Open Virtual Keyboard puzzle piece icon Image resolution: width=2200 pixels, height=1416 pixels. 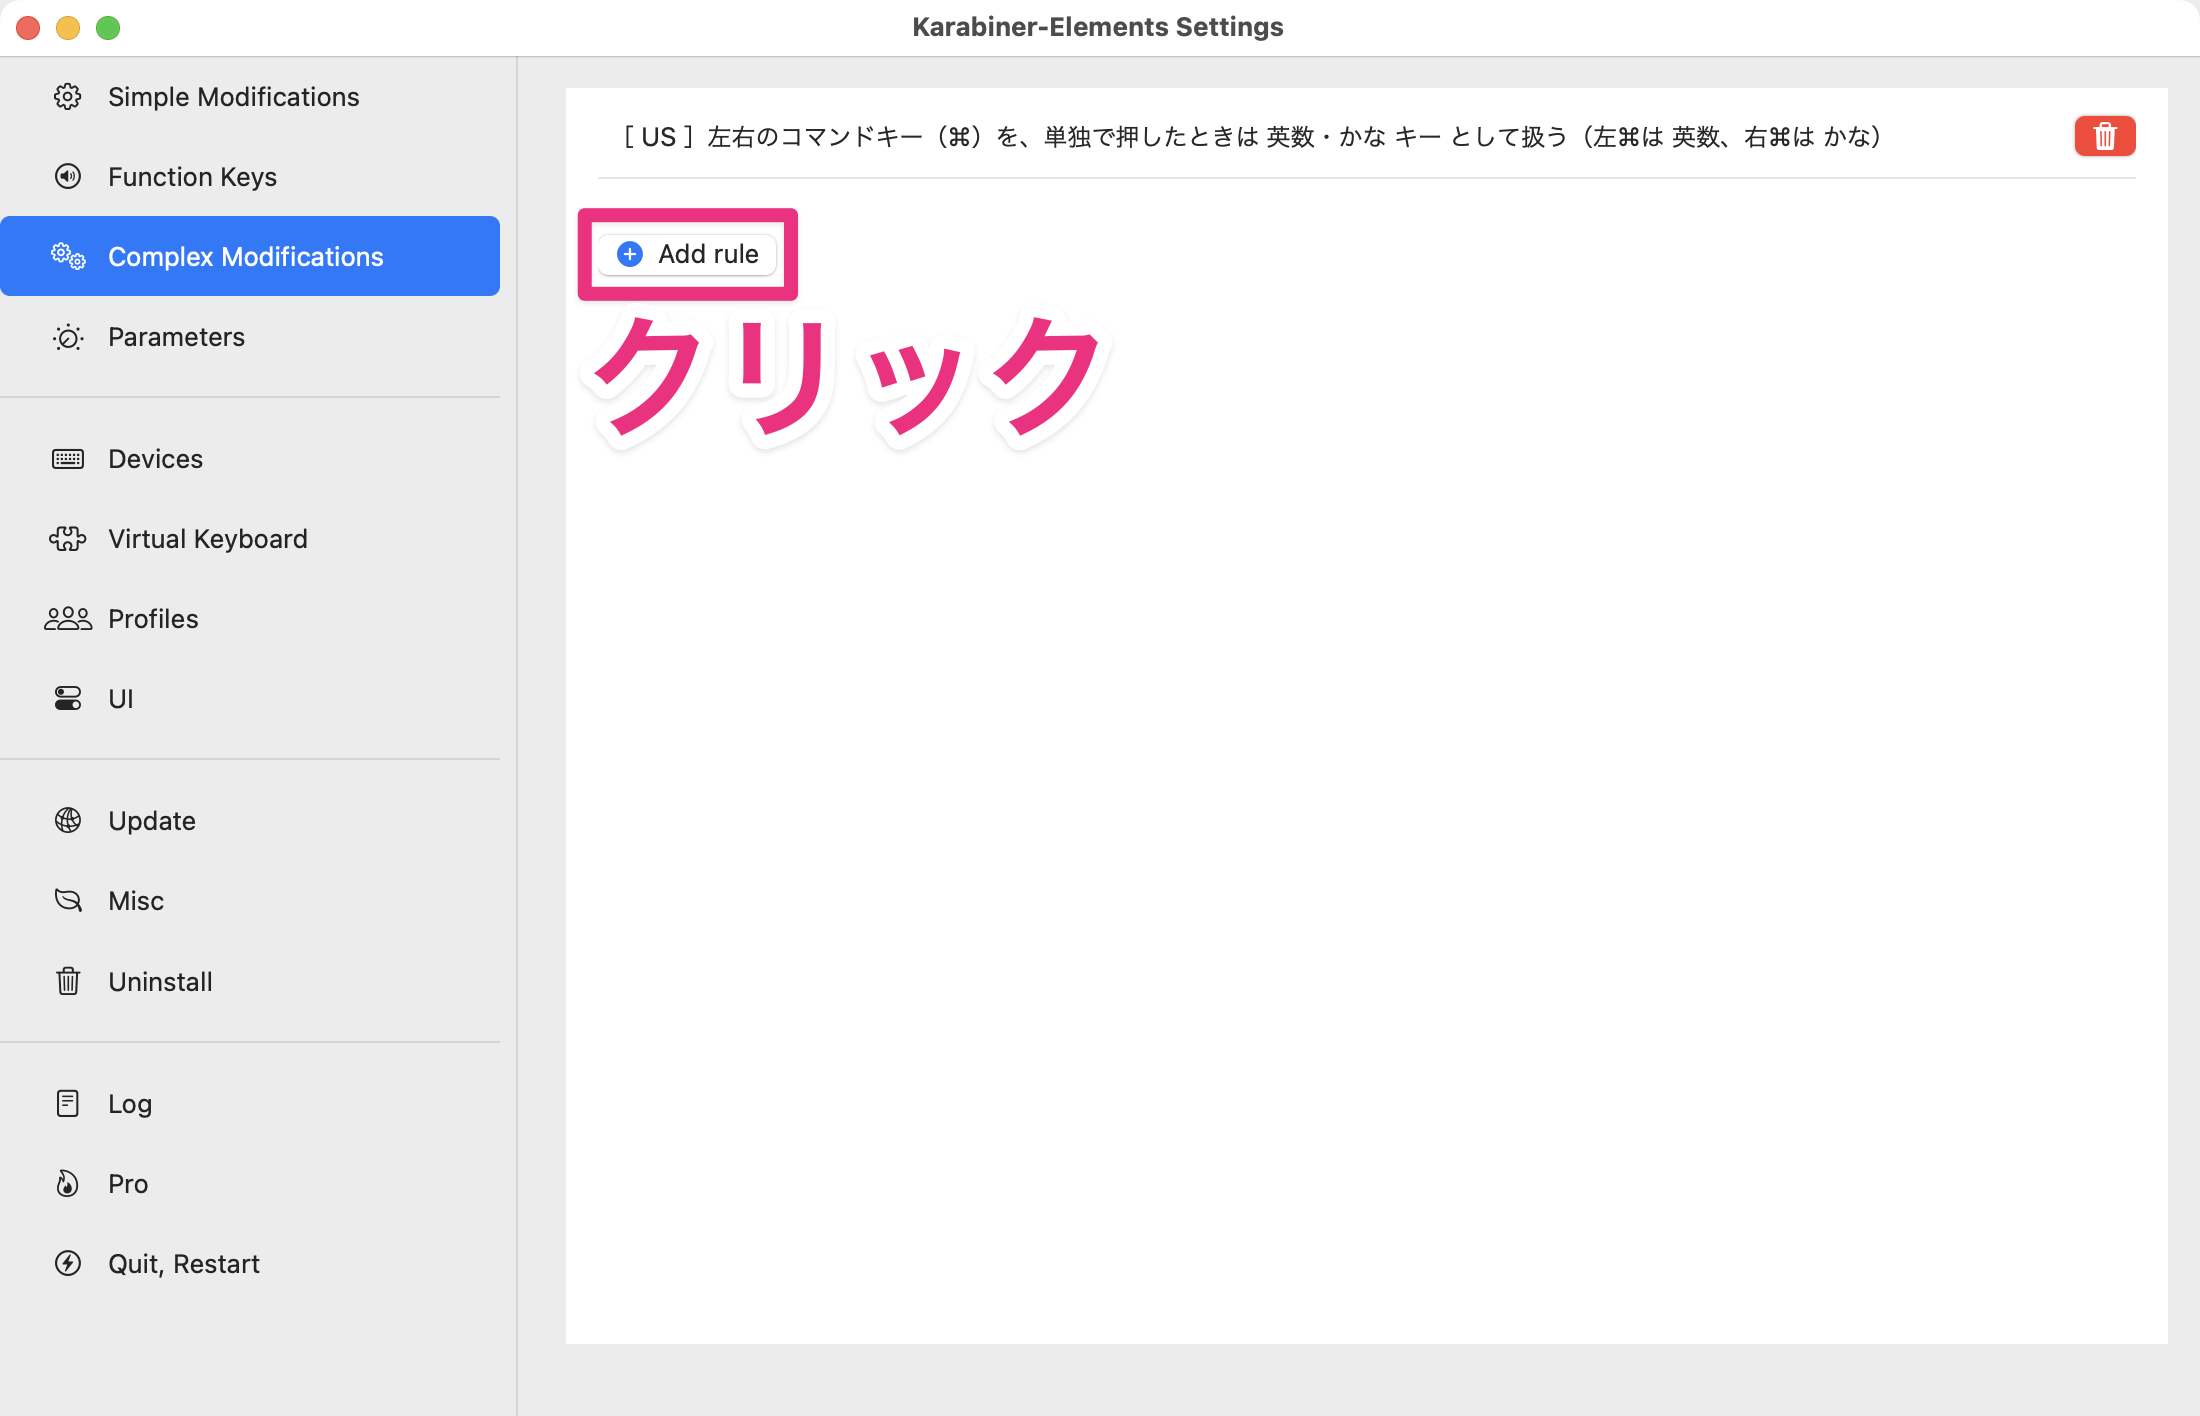click(67, 538)
